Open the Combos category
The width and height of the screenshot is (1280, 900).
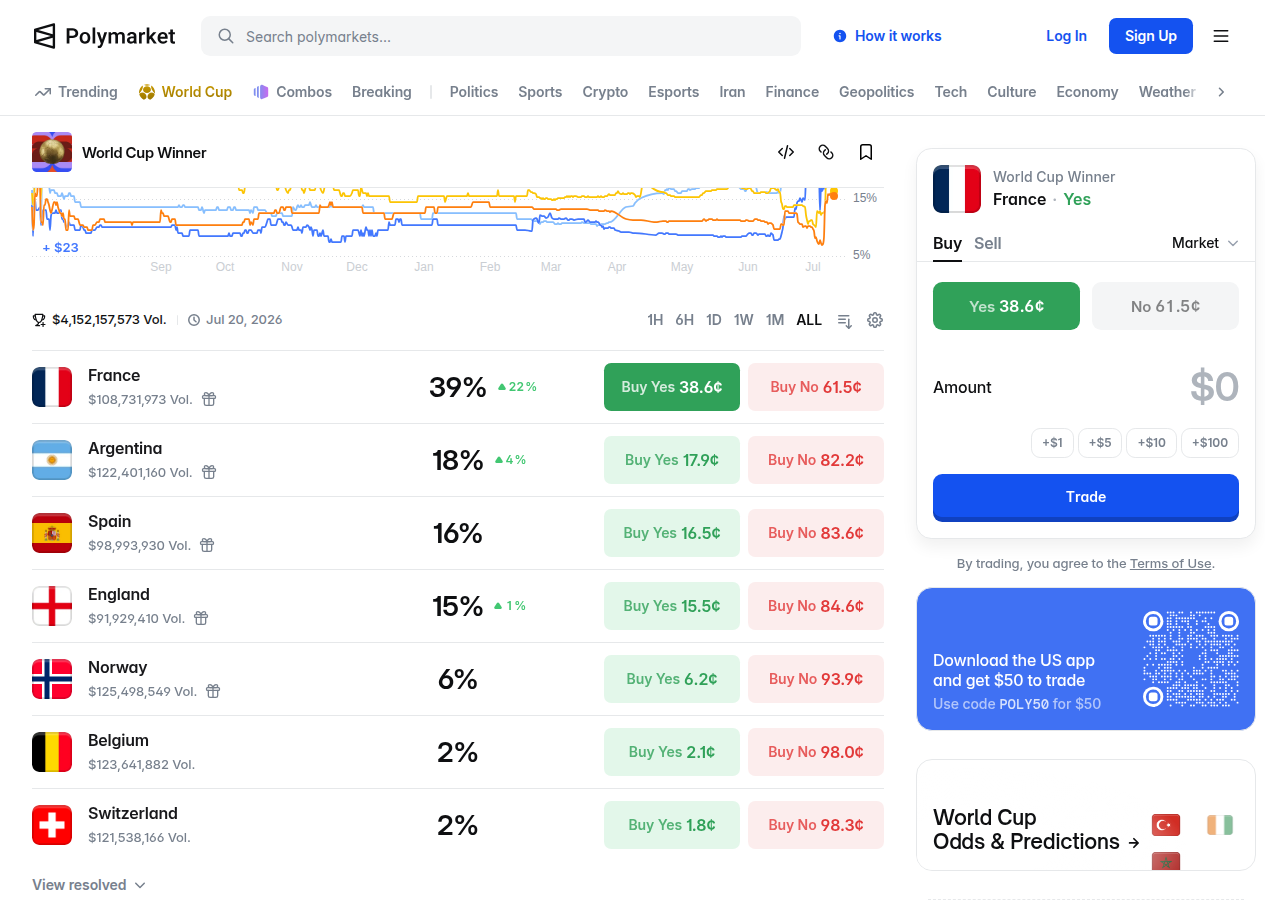pos(292,92)
